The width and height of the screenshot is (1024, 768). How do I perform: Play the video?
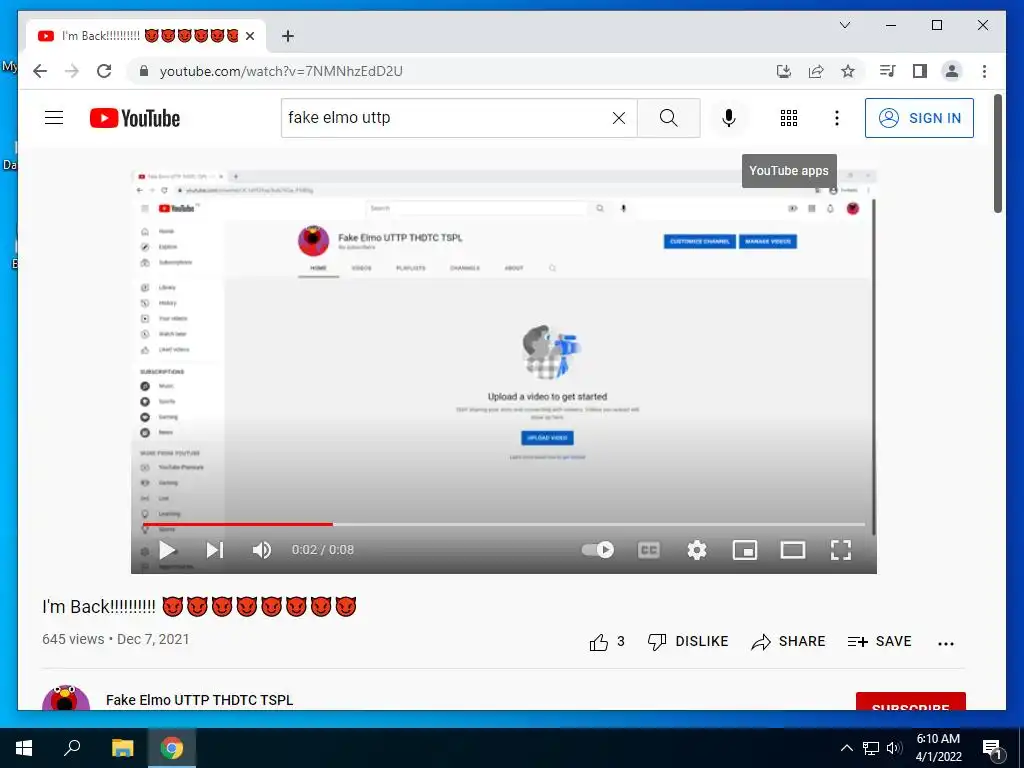click(168, 550)
